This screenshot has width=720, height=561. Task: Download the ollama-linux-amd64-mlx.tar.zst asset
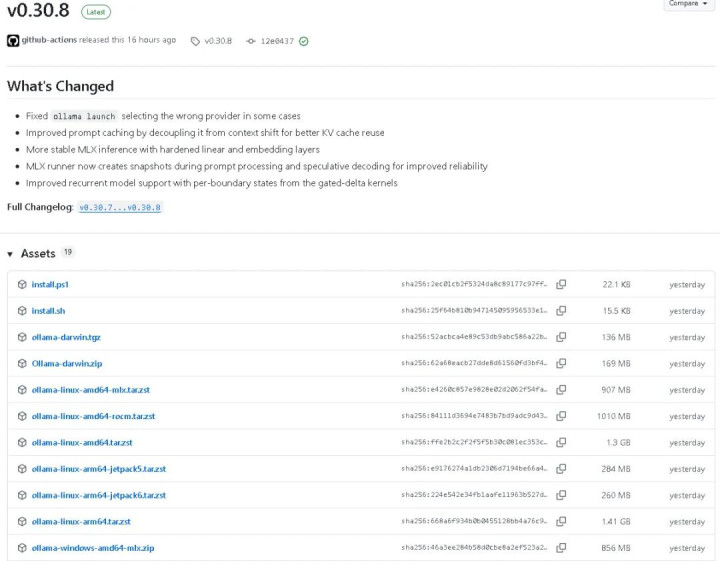90,390
